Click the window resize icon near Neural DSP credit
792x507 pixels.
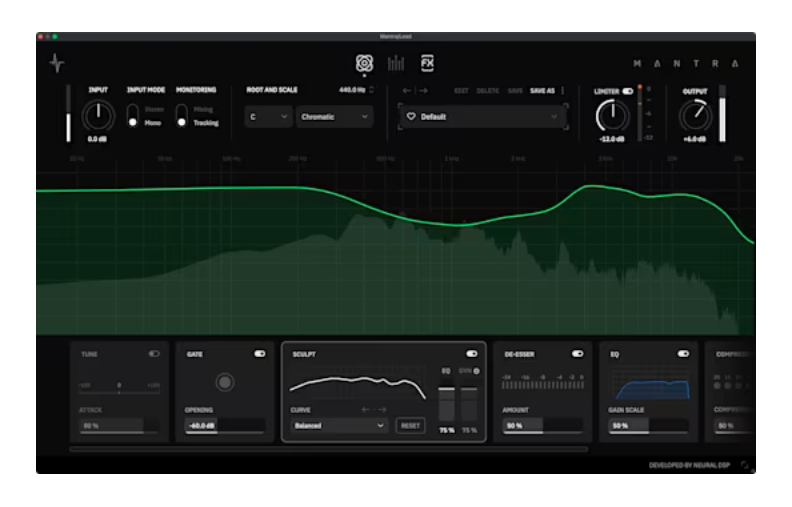pos(745,465)
